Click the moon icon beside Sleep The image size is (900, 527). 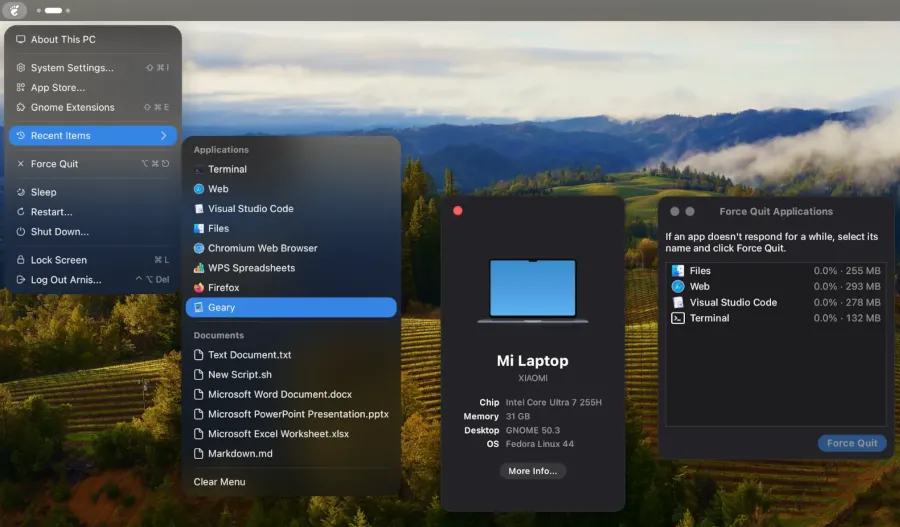[x=21, y=192]
